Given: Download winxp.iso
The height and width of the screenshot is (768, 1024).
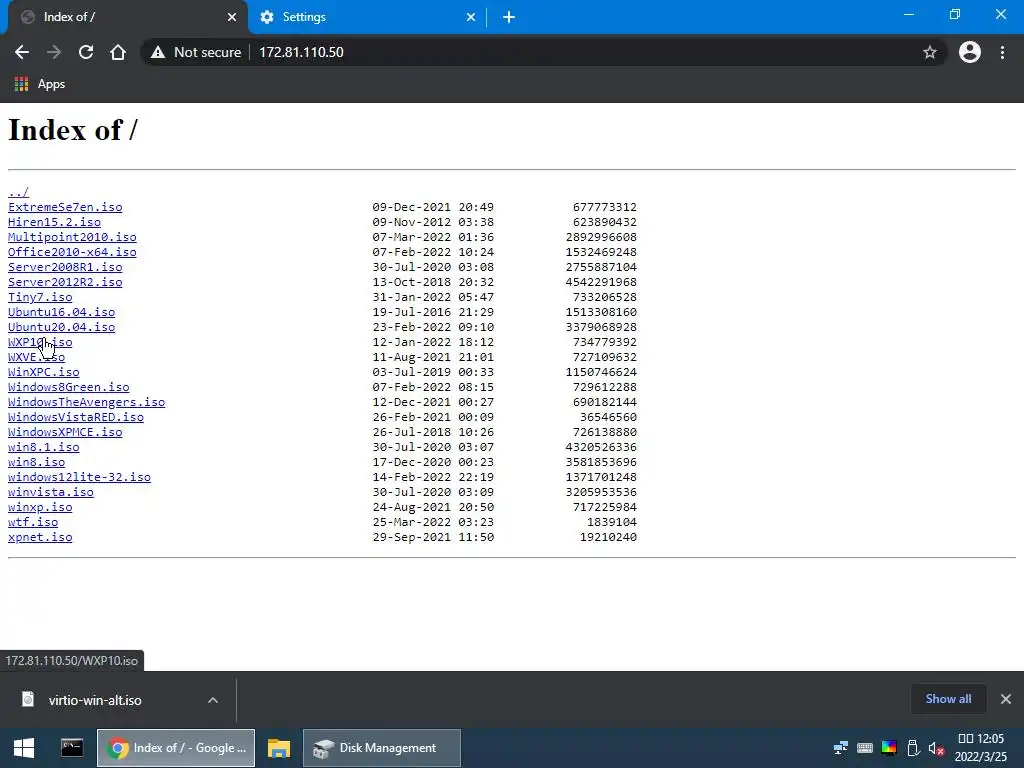Looking at the screenshot, I should pyautogui.click(x=40, y=507).
